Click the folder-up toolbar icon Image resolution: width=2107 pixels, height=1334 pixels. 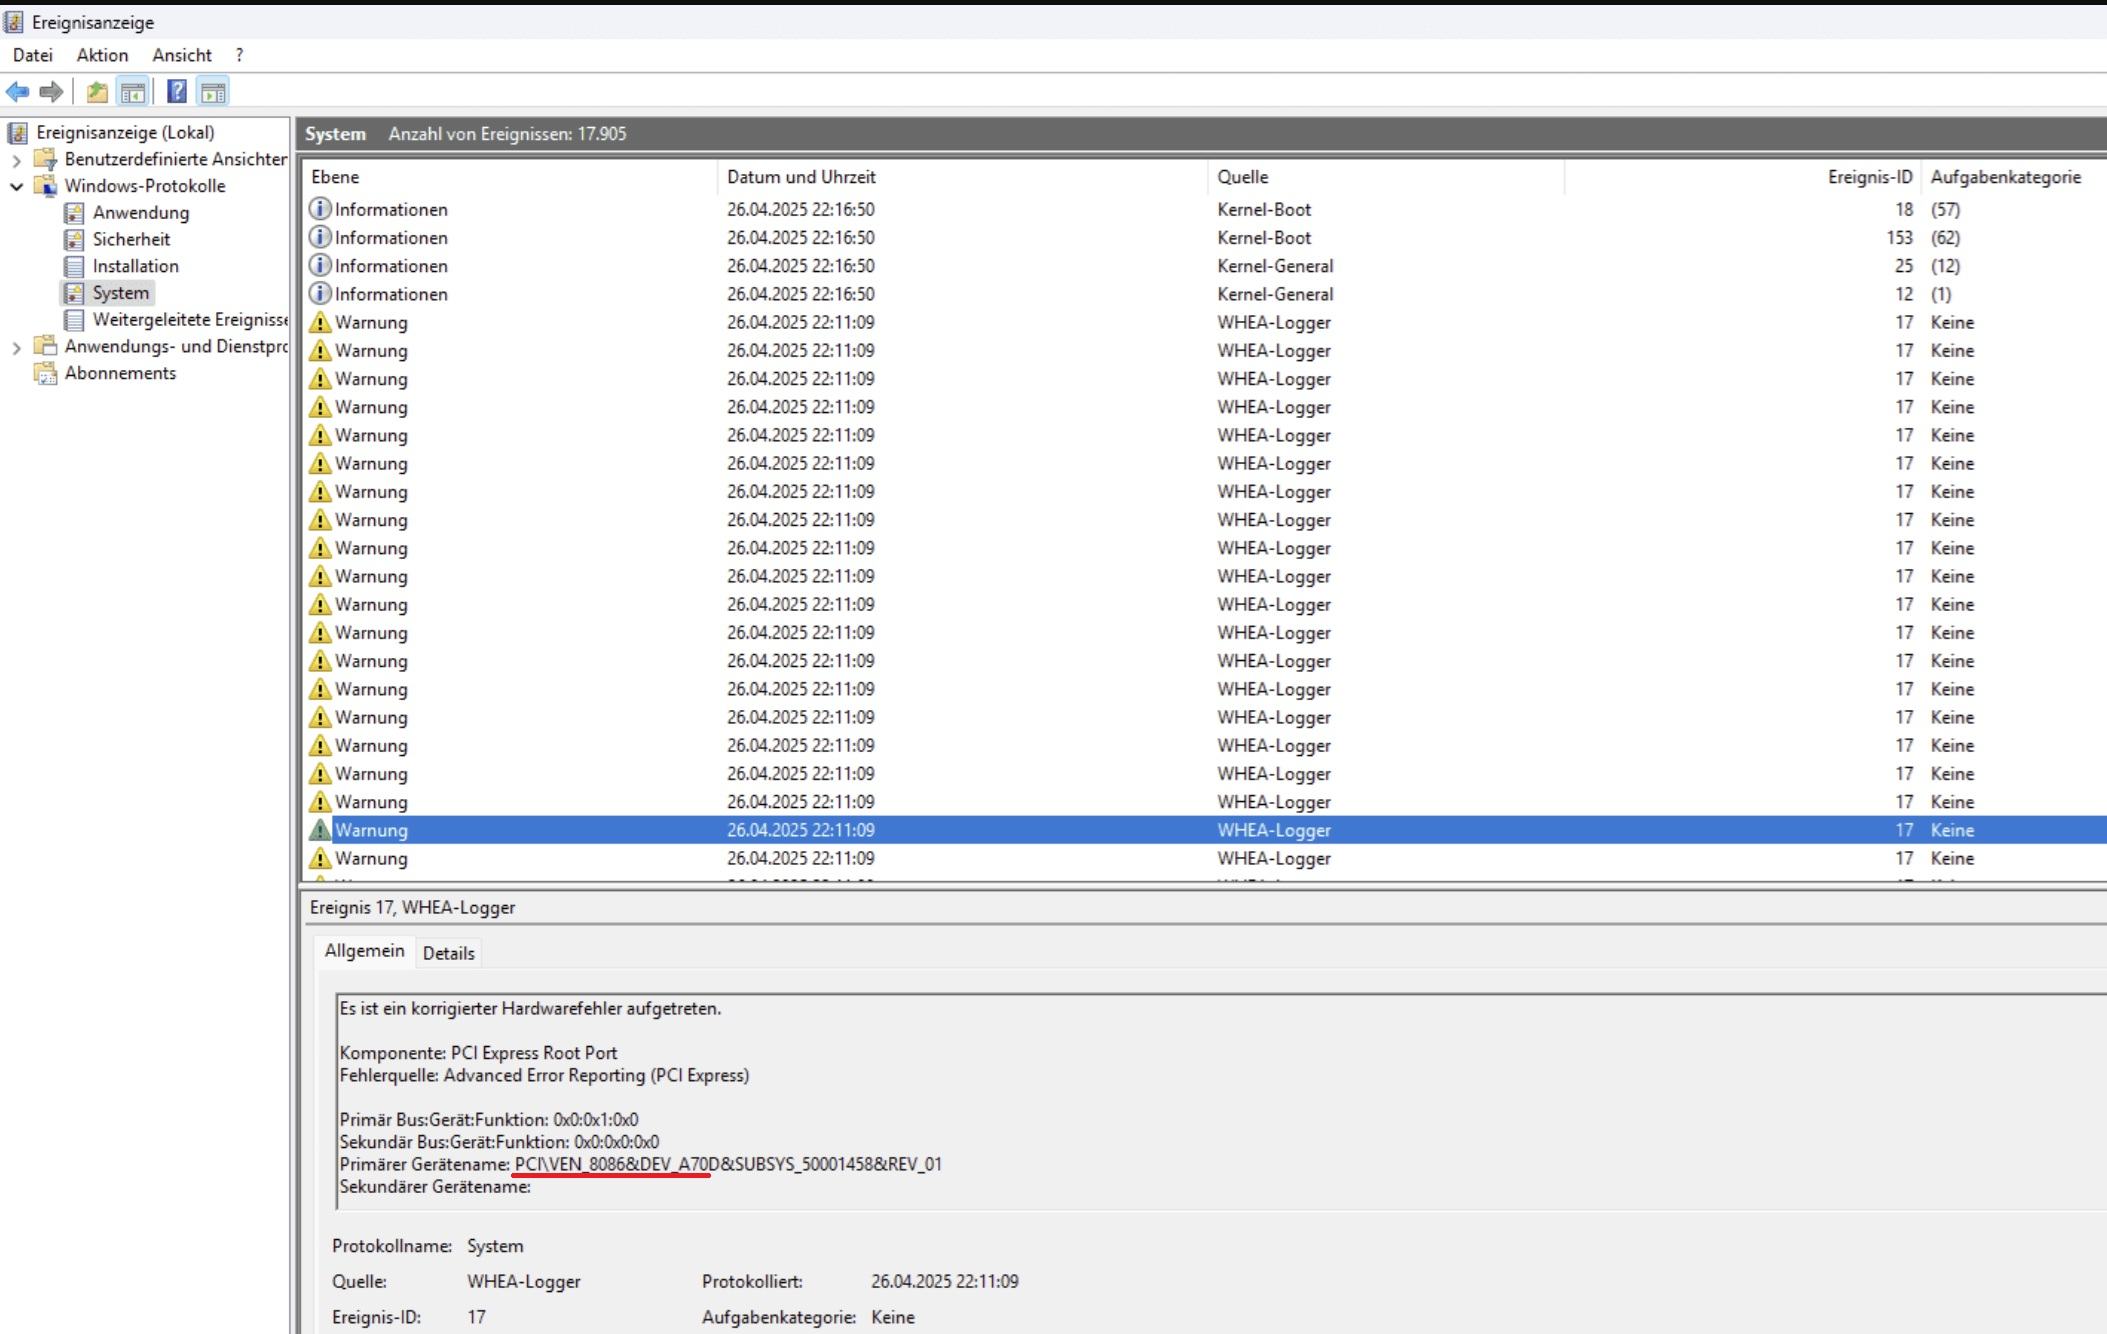97,92
